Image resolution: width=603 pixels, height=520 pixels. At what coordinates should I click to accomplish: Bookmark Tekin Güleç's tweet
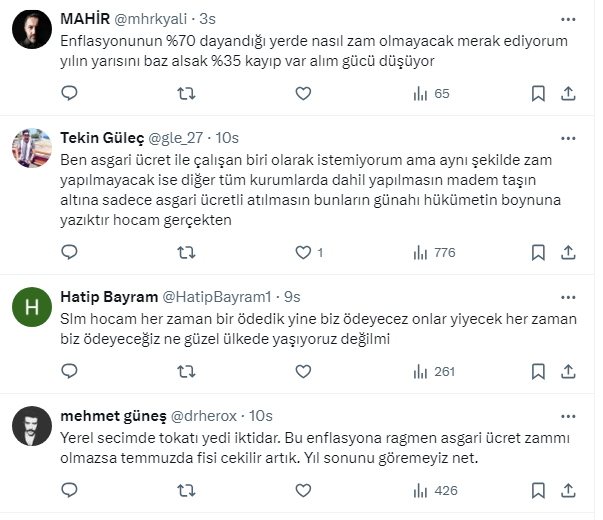[538, 252]
